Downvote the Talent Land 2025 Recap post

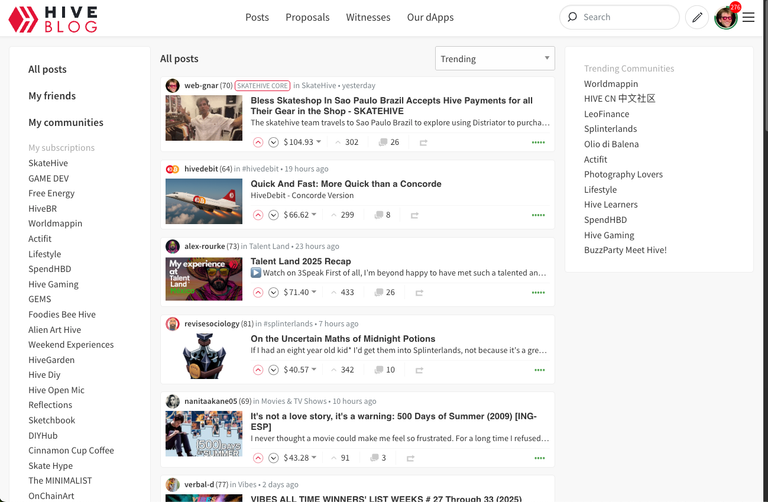pyautogui.click(x=274, y=292)
